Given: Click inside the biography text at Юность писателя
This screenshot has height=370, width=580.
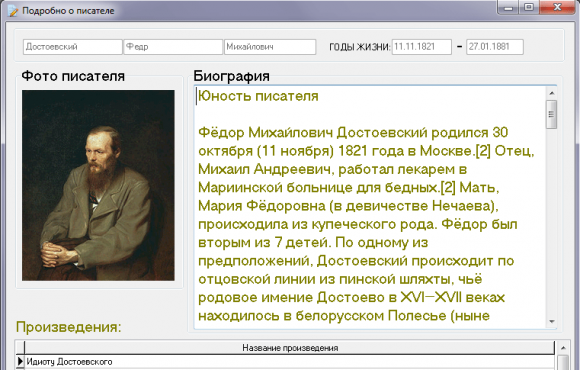Looking at the screenshot, I should click(x=258, y=96).
